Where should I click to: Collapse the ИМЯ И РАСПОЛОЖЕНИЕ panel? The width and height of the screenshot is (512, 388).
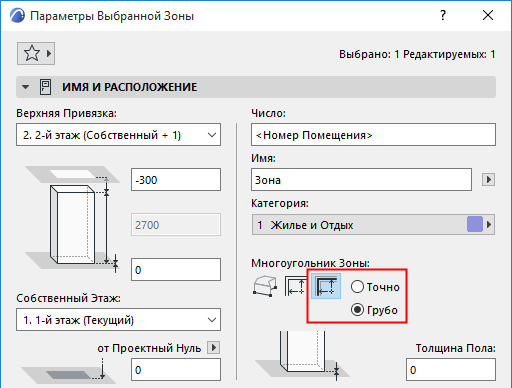[x=25, y=87]
